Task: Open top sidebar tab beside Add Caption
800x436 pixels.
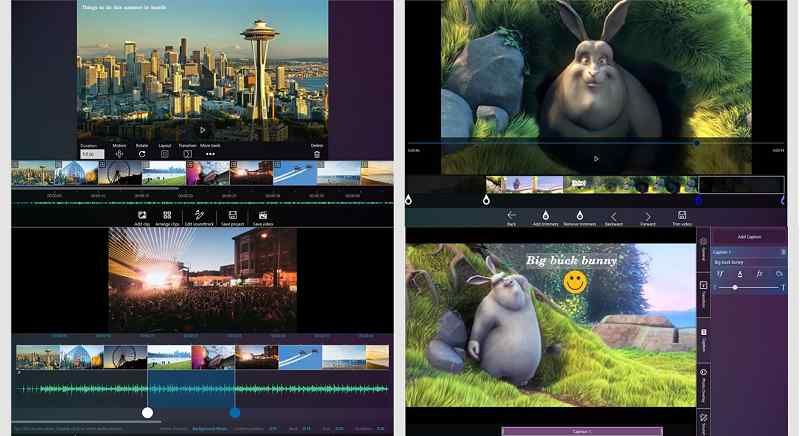Action: pyautogui.click(x=704, y=248)
